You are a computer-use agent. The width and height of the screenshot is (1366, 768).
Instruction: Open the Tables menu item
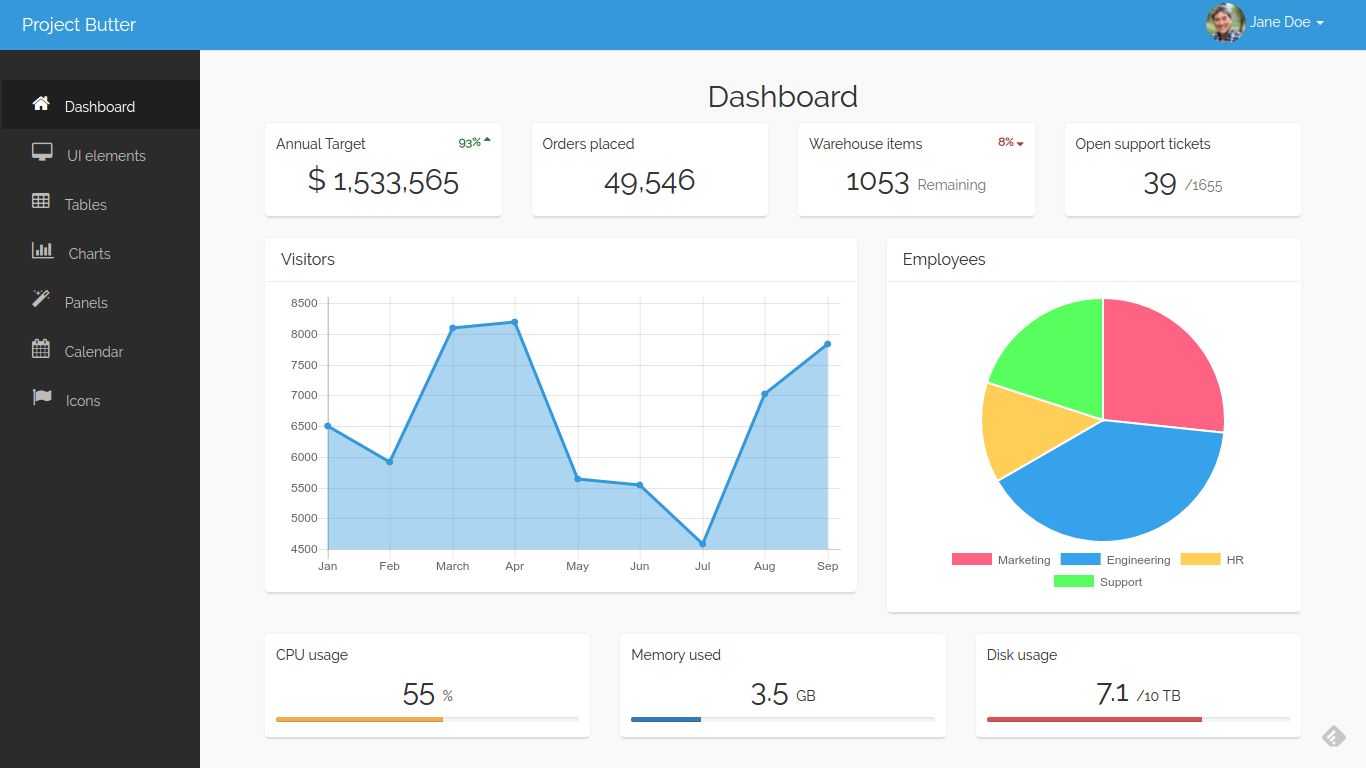tap(85, 205)
